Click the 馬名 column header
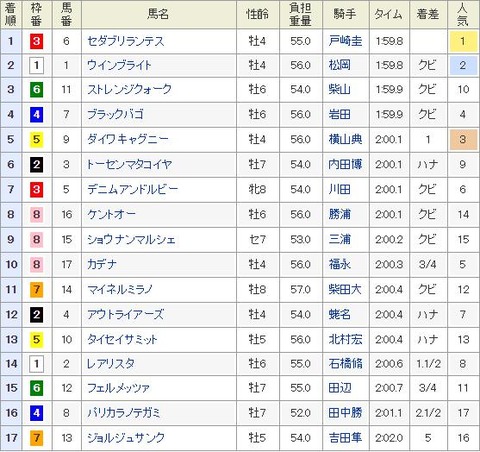Viewport: 480px width, 452px height. click(x=159, y=14)
